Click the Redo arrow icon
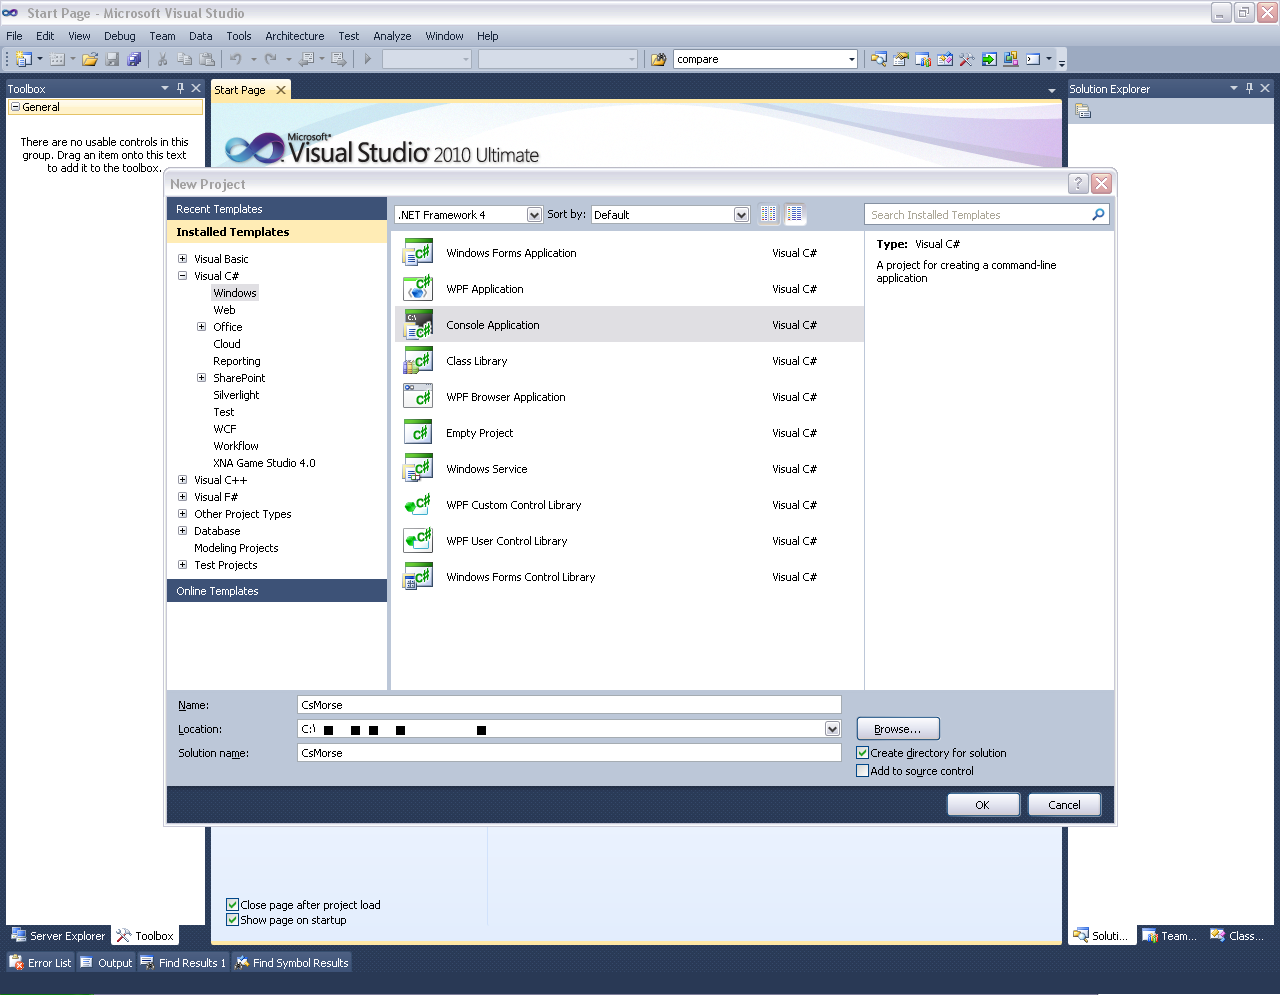 (270, 59)
